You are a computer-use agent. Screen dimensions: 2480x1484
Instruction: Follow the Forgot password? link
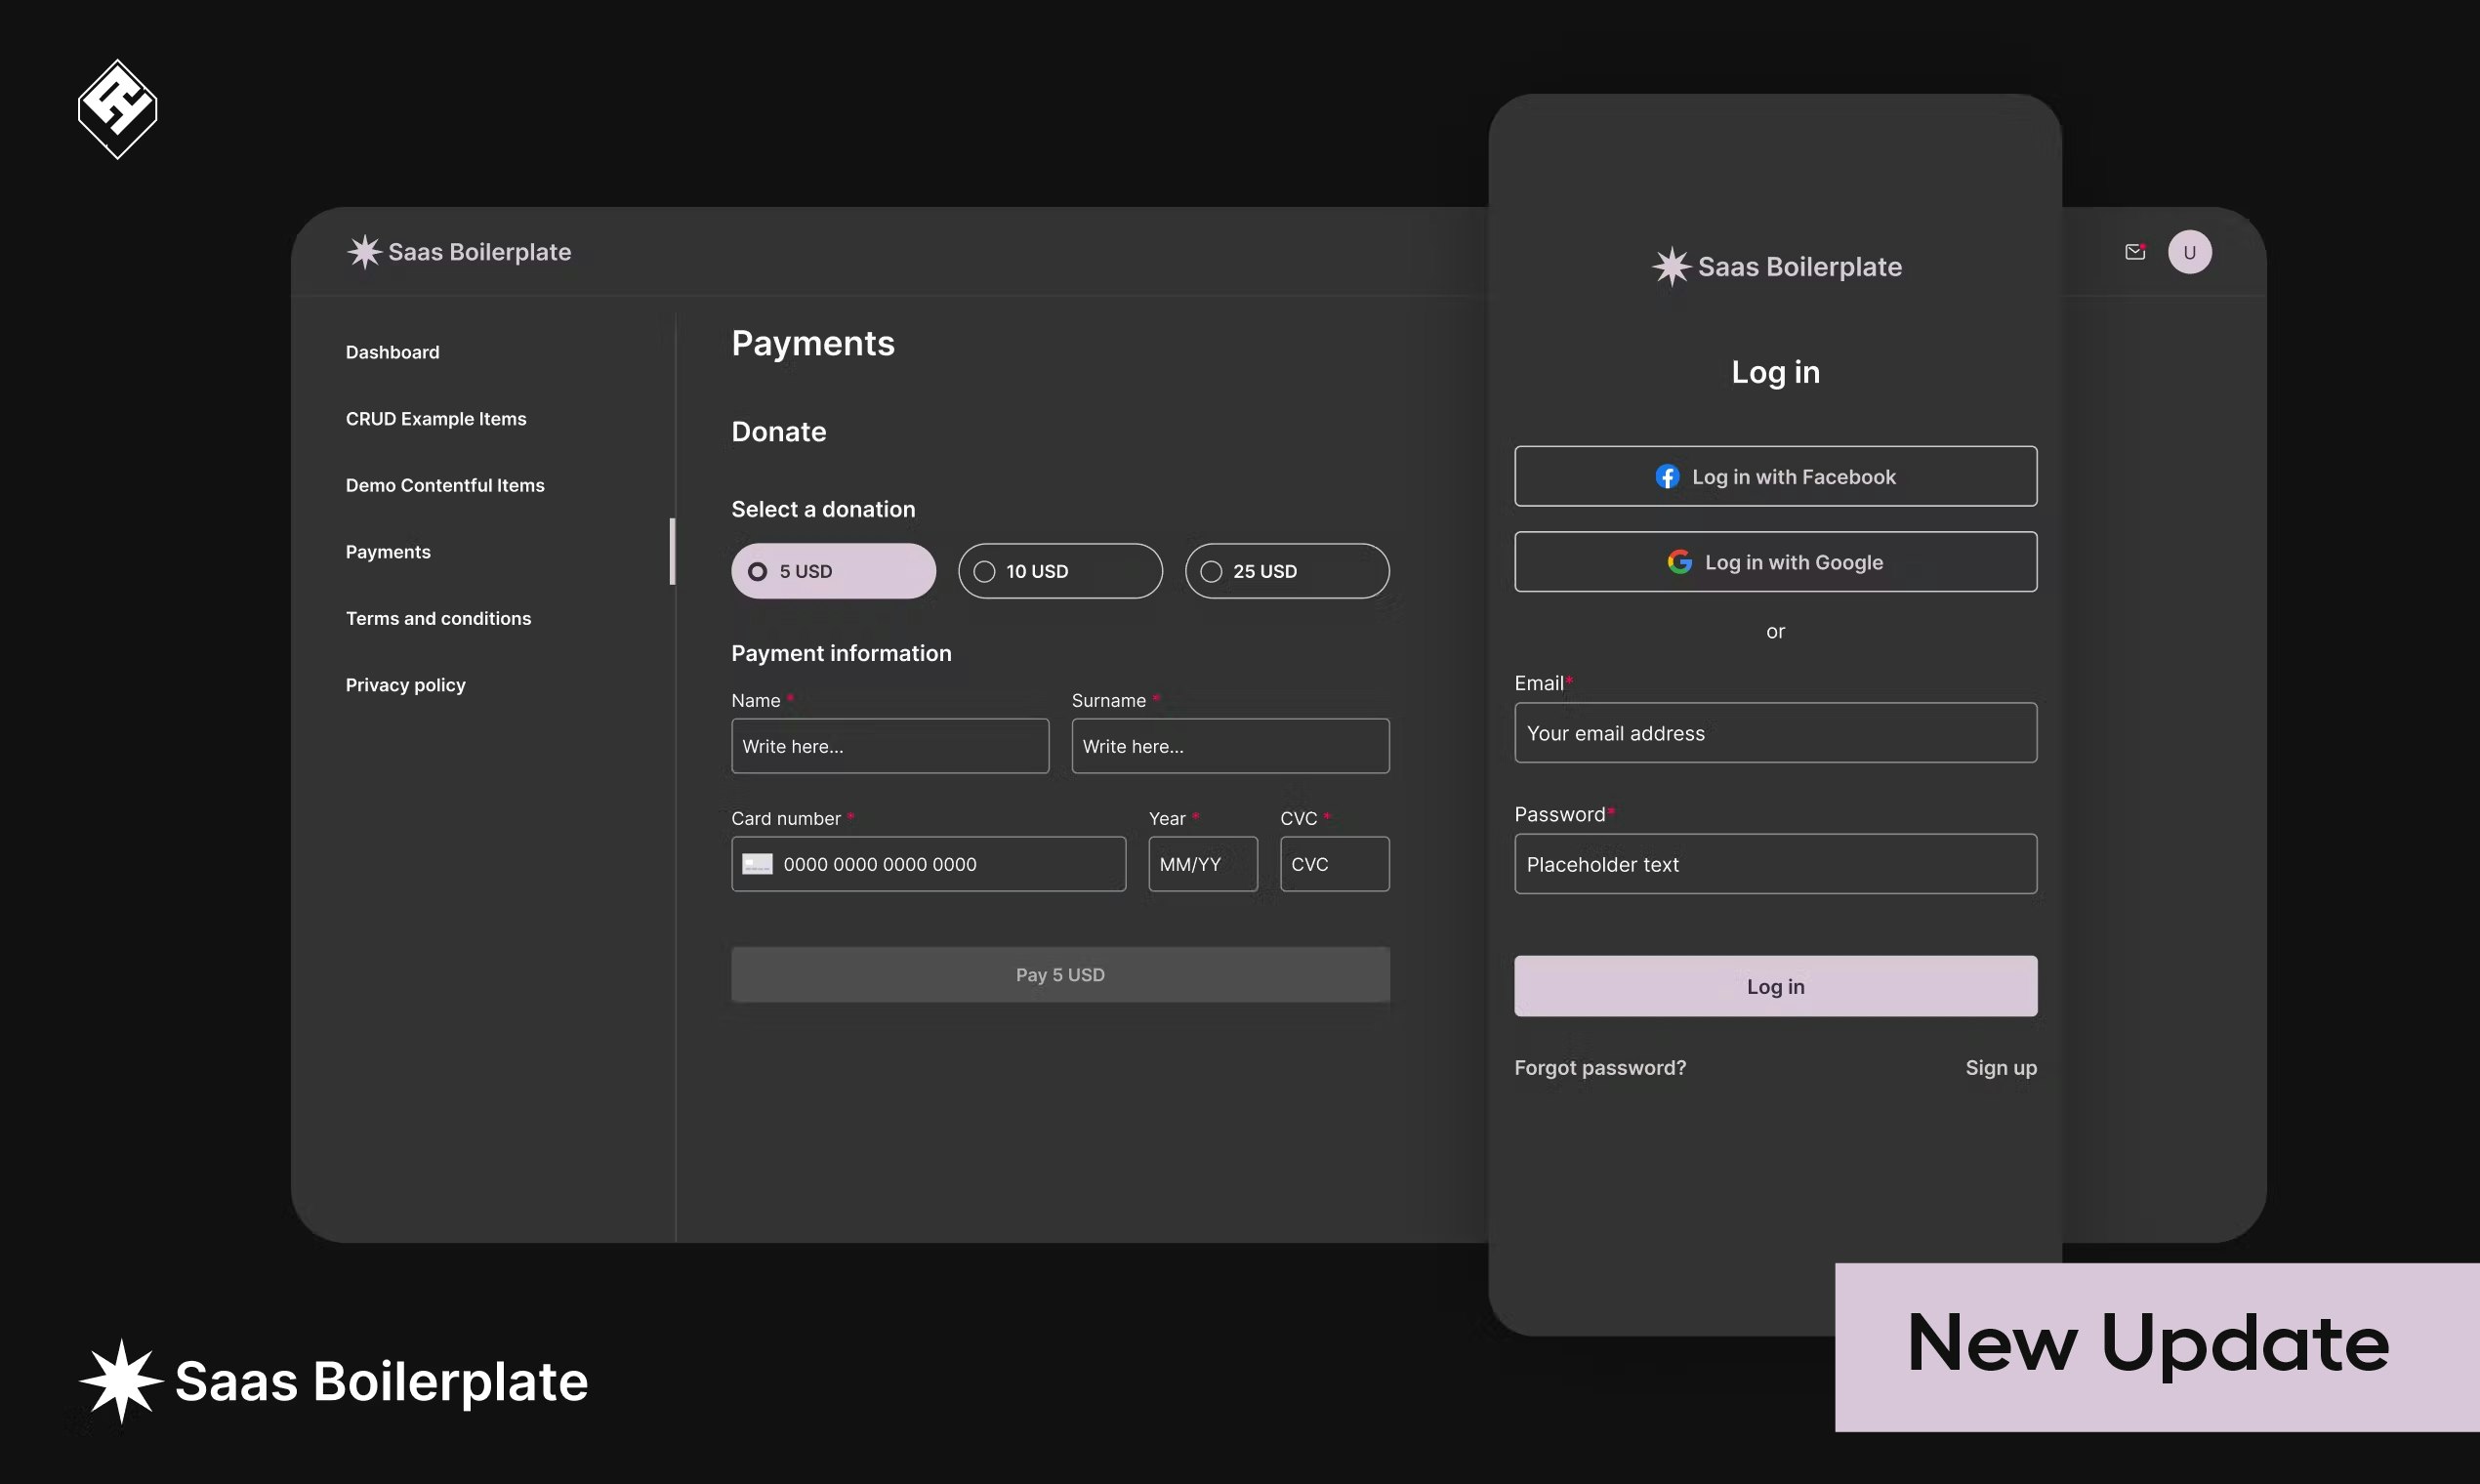point(1599,1068)
